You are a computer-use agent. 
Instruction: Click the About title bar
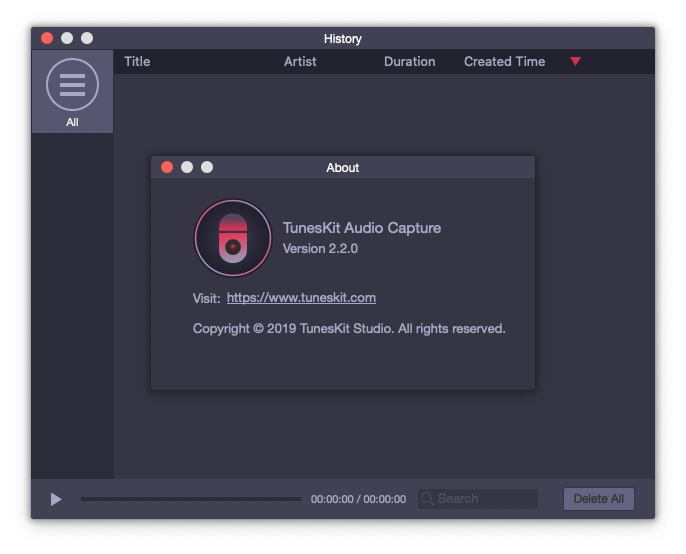pos(343,167)
